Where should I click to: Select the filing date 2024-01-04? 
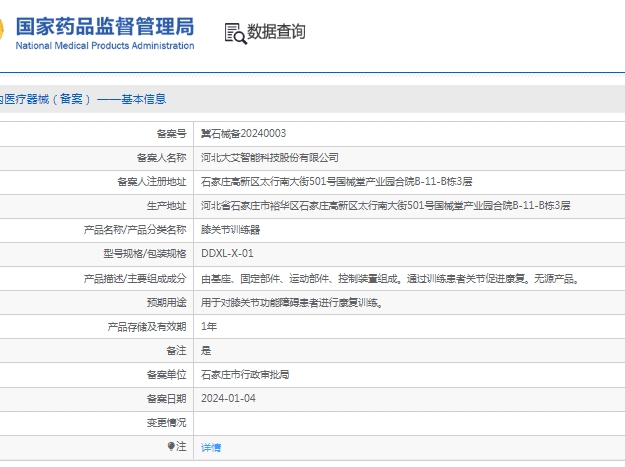click(228, 398)
